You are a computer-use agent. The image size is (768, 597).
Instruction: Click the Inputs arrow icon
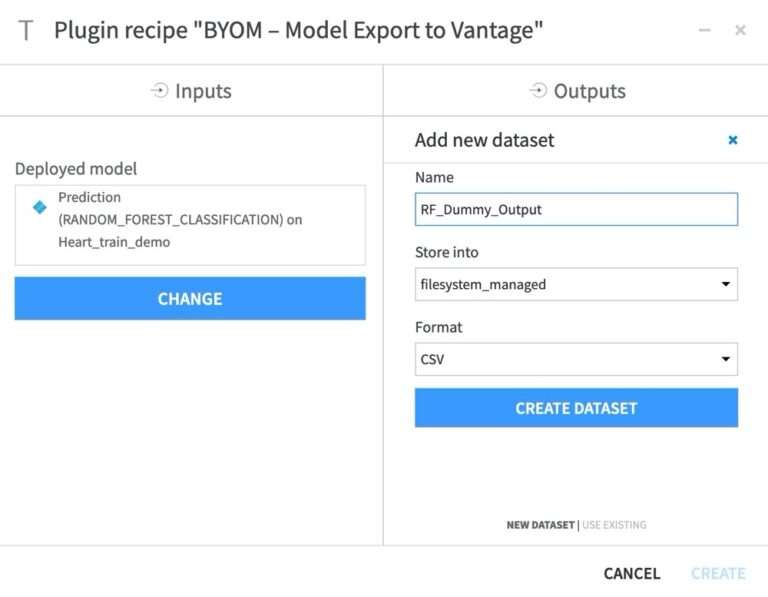coord(159,91)
